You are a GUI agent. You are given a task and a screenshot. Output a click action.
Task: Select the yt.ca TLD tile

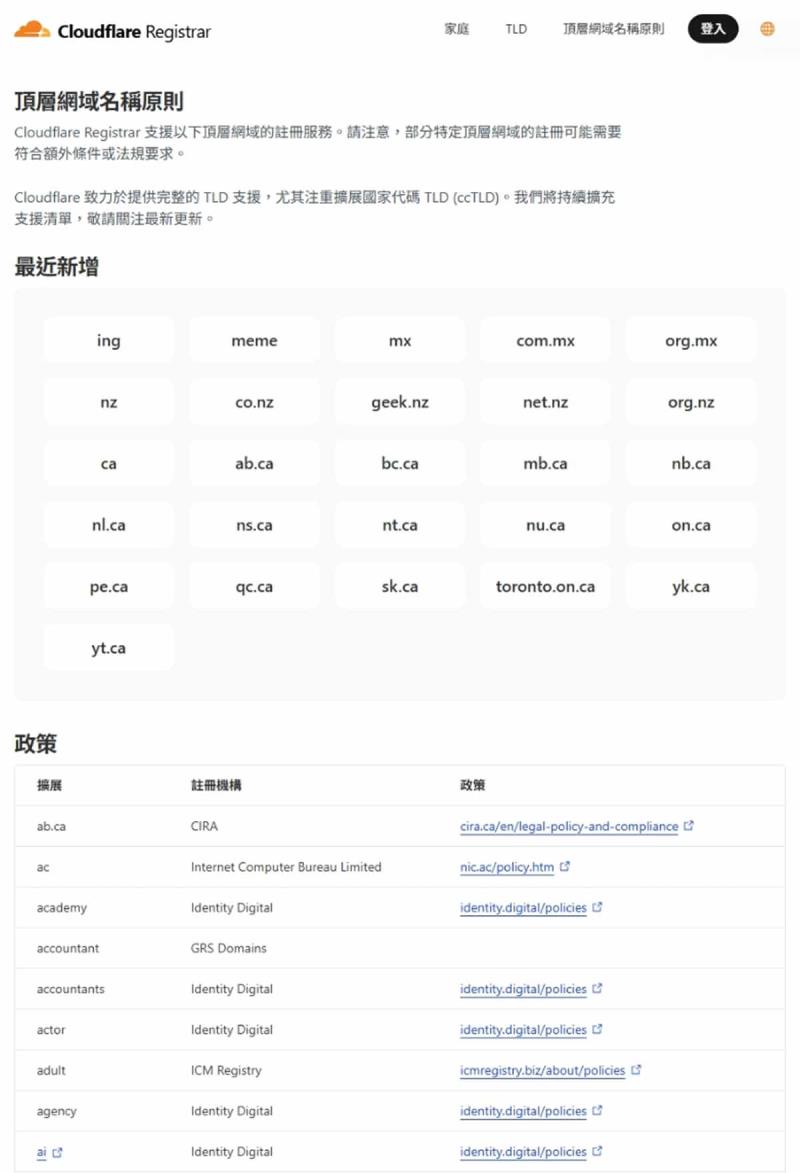point(108,647)
